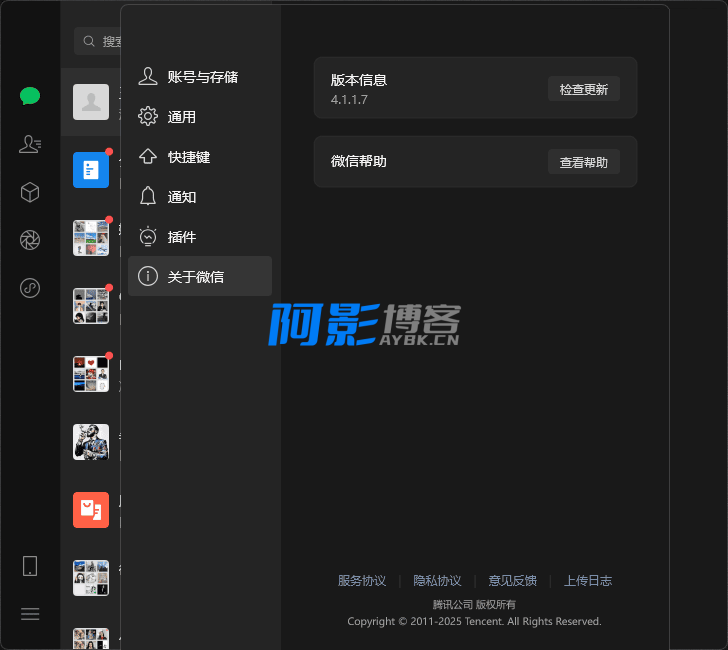
Task: Click the 检查更新 button
Action: 583,89
